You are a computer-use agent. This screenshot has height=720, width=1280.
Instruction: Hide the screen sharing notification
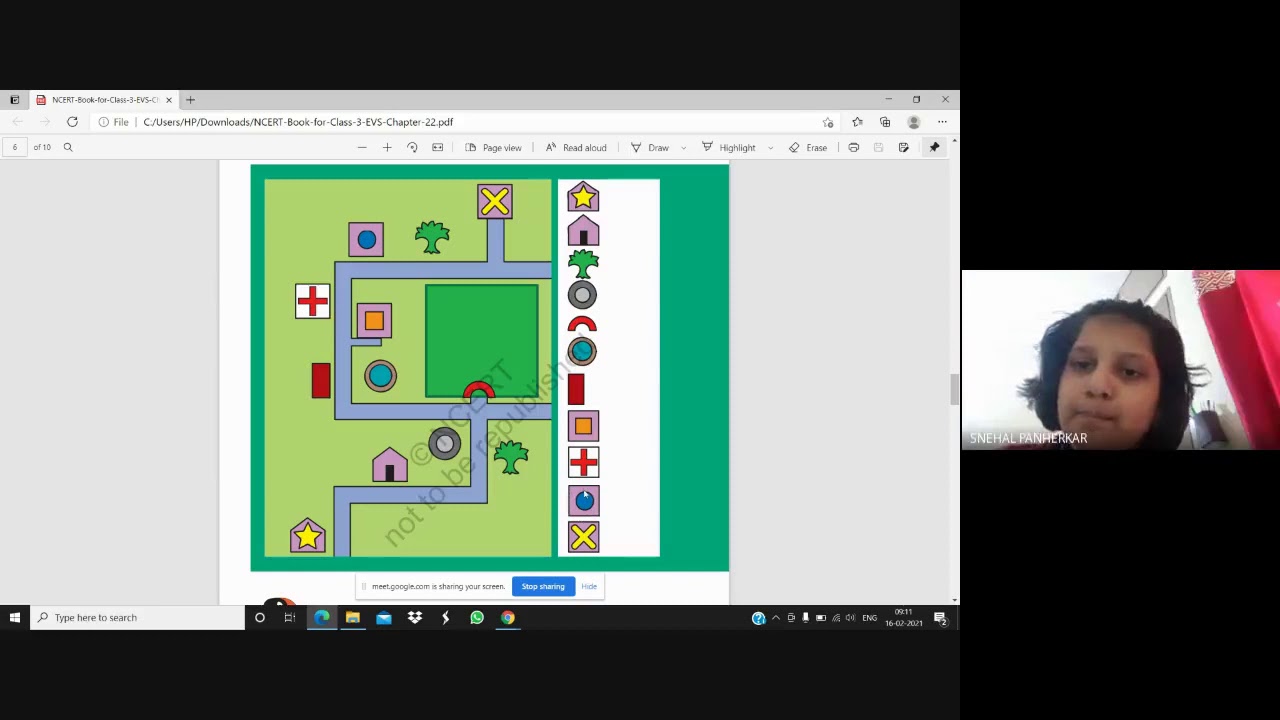pos(589,586)
